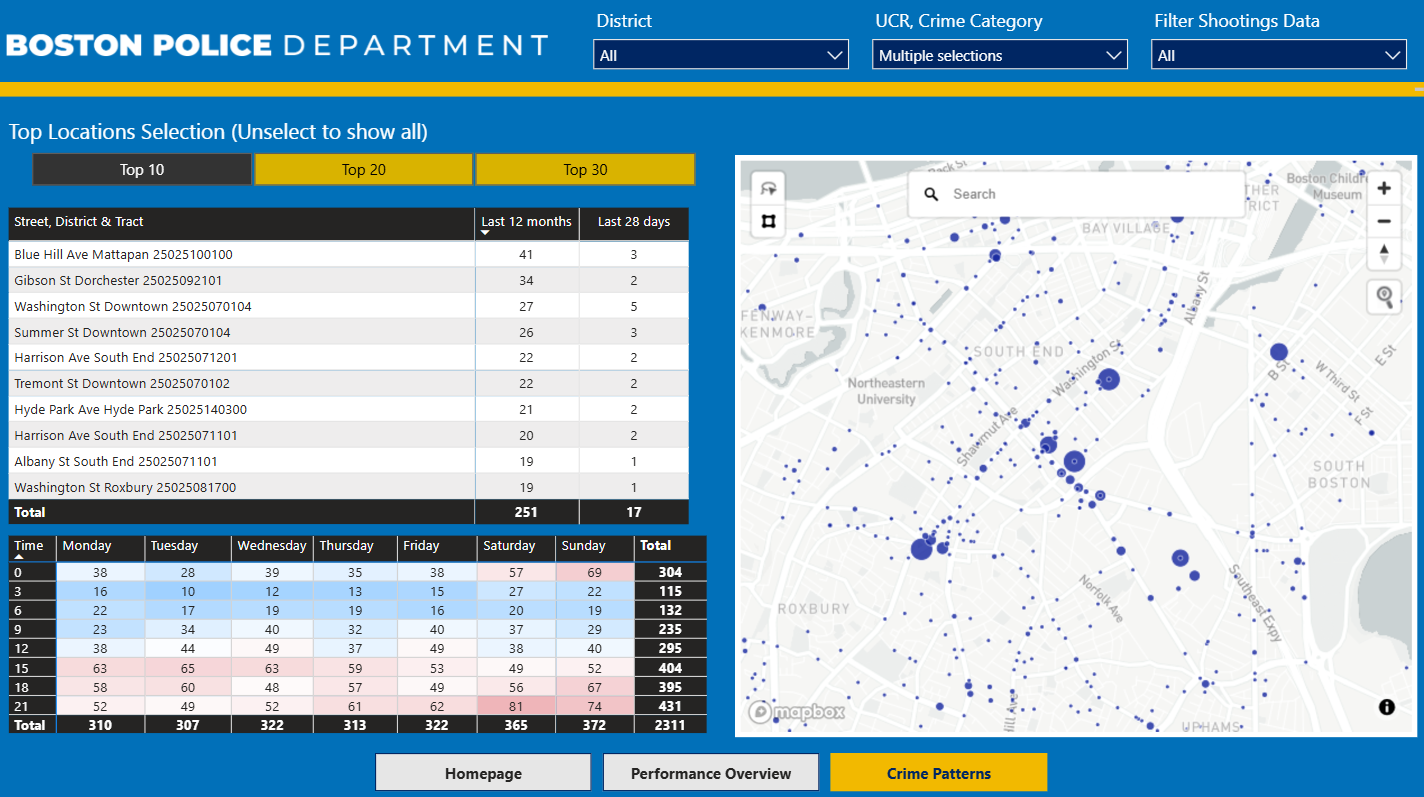
Task: Select Blue Hill Ave Mattapan row
Action: 349,255
